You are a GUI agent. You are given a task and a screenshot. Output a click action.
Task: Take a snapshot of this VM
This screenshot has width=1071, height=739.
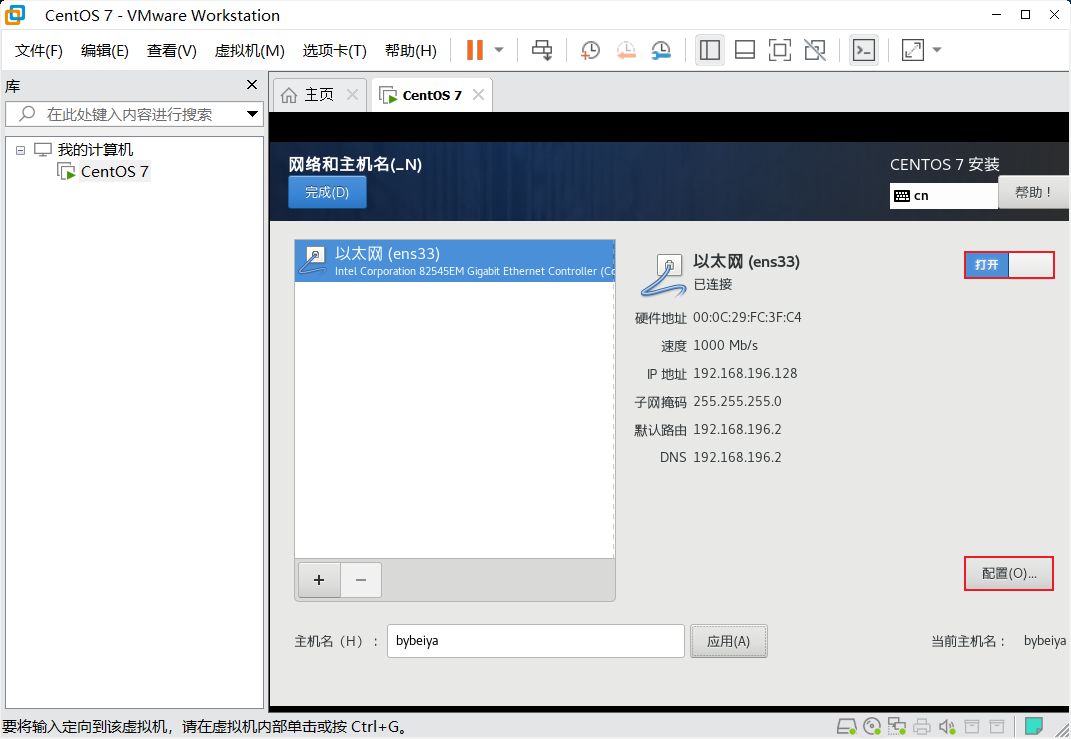(x=590, y=50)
